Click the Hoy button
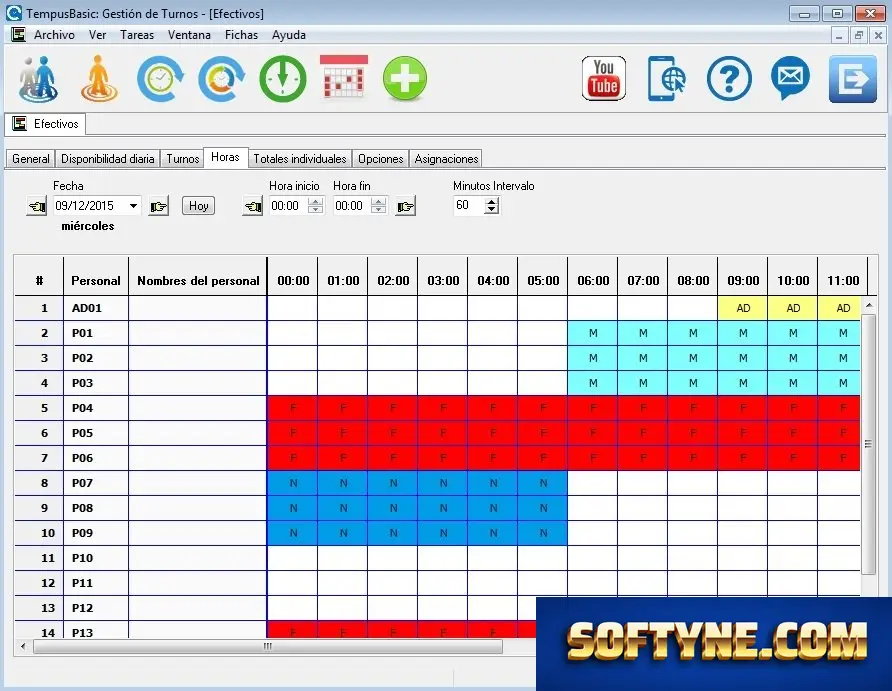This screenshot has width=892, height=691. 199,206
